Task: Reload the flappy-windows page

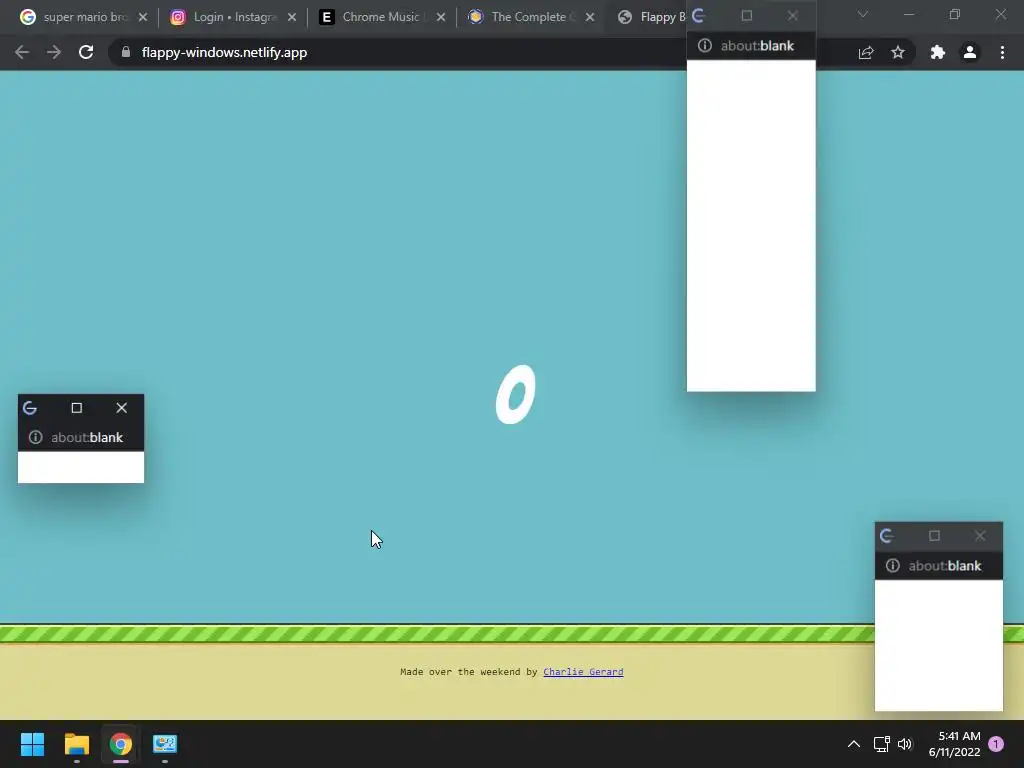Action: (x=86, y=52)
